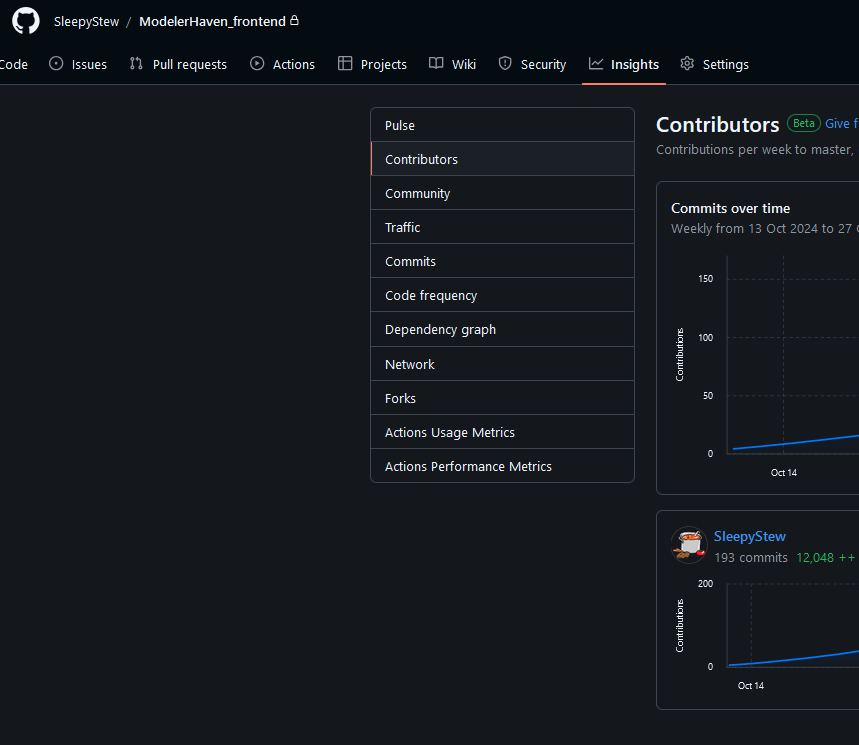Click the Actions play icon
The width and height of the screenshot is (859, 745).
[257, 64]
